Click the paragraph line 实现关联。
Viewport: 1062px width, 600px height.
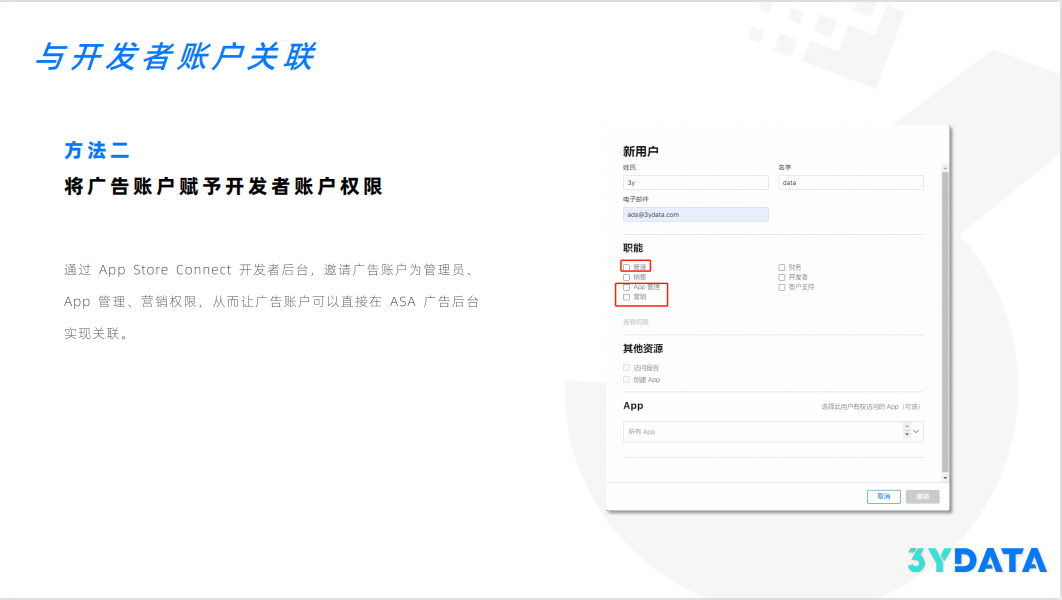click(x=97, y=333)
